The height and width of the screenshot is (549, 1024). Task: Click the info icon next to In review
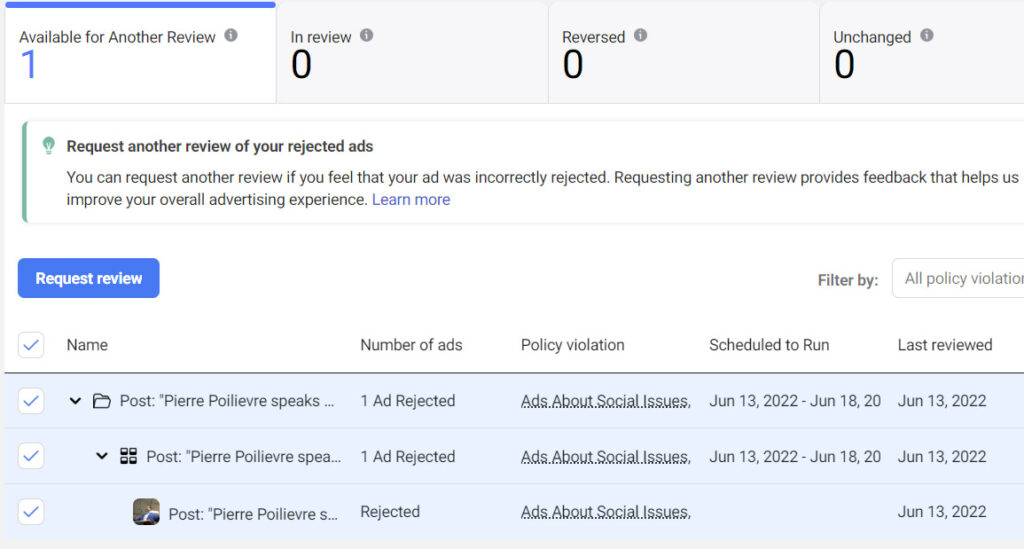[x=367, y=35]
